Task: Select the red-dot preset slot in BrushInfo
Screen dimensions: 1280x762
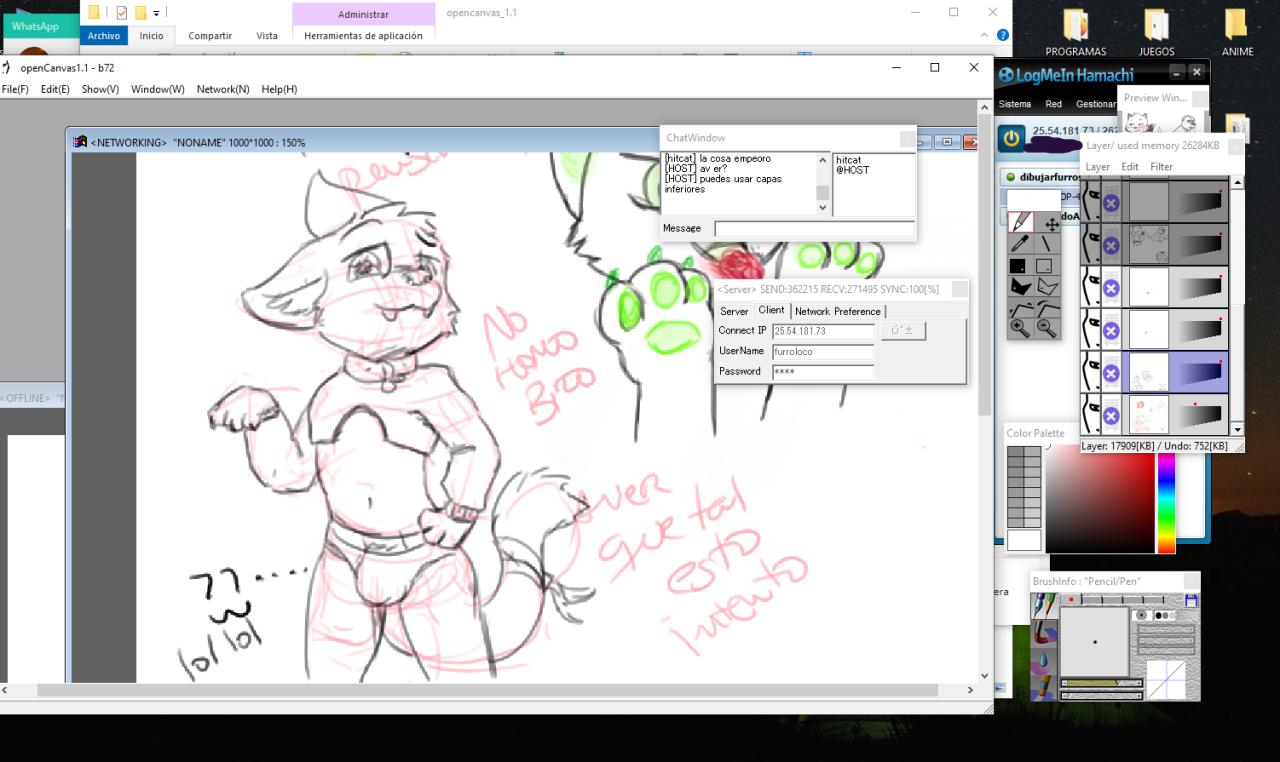Action: click(1071, 600)
